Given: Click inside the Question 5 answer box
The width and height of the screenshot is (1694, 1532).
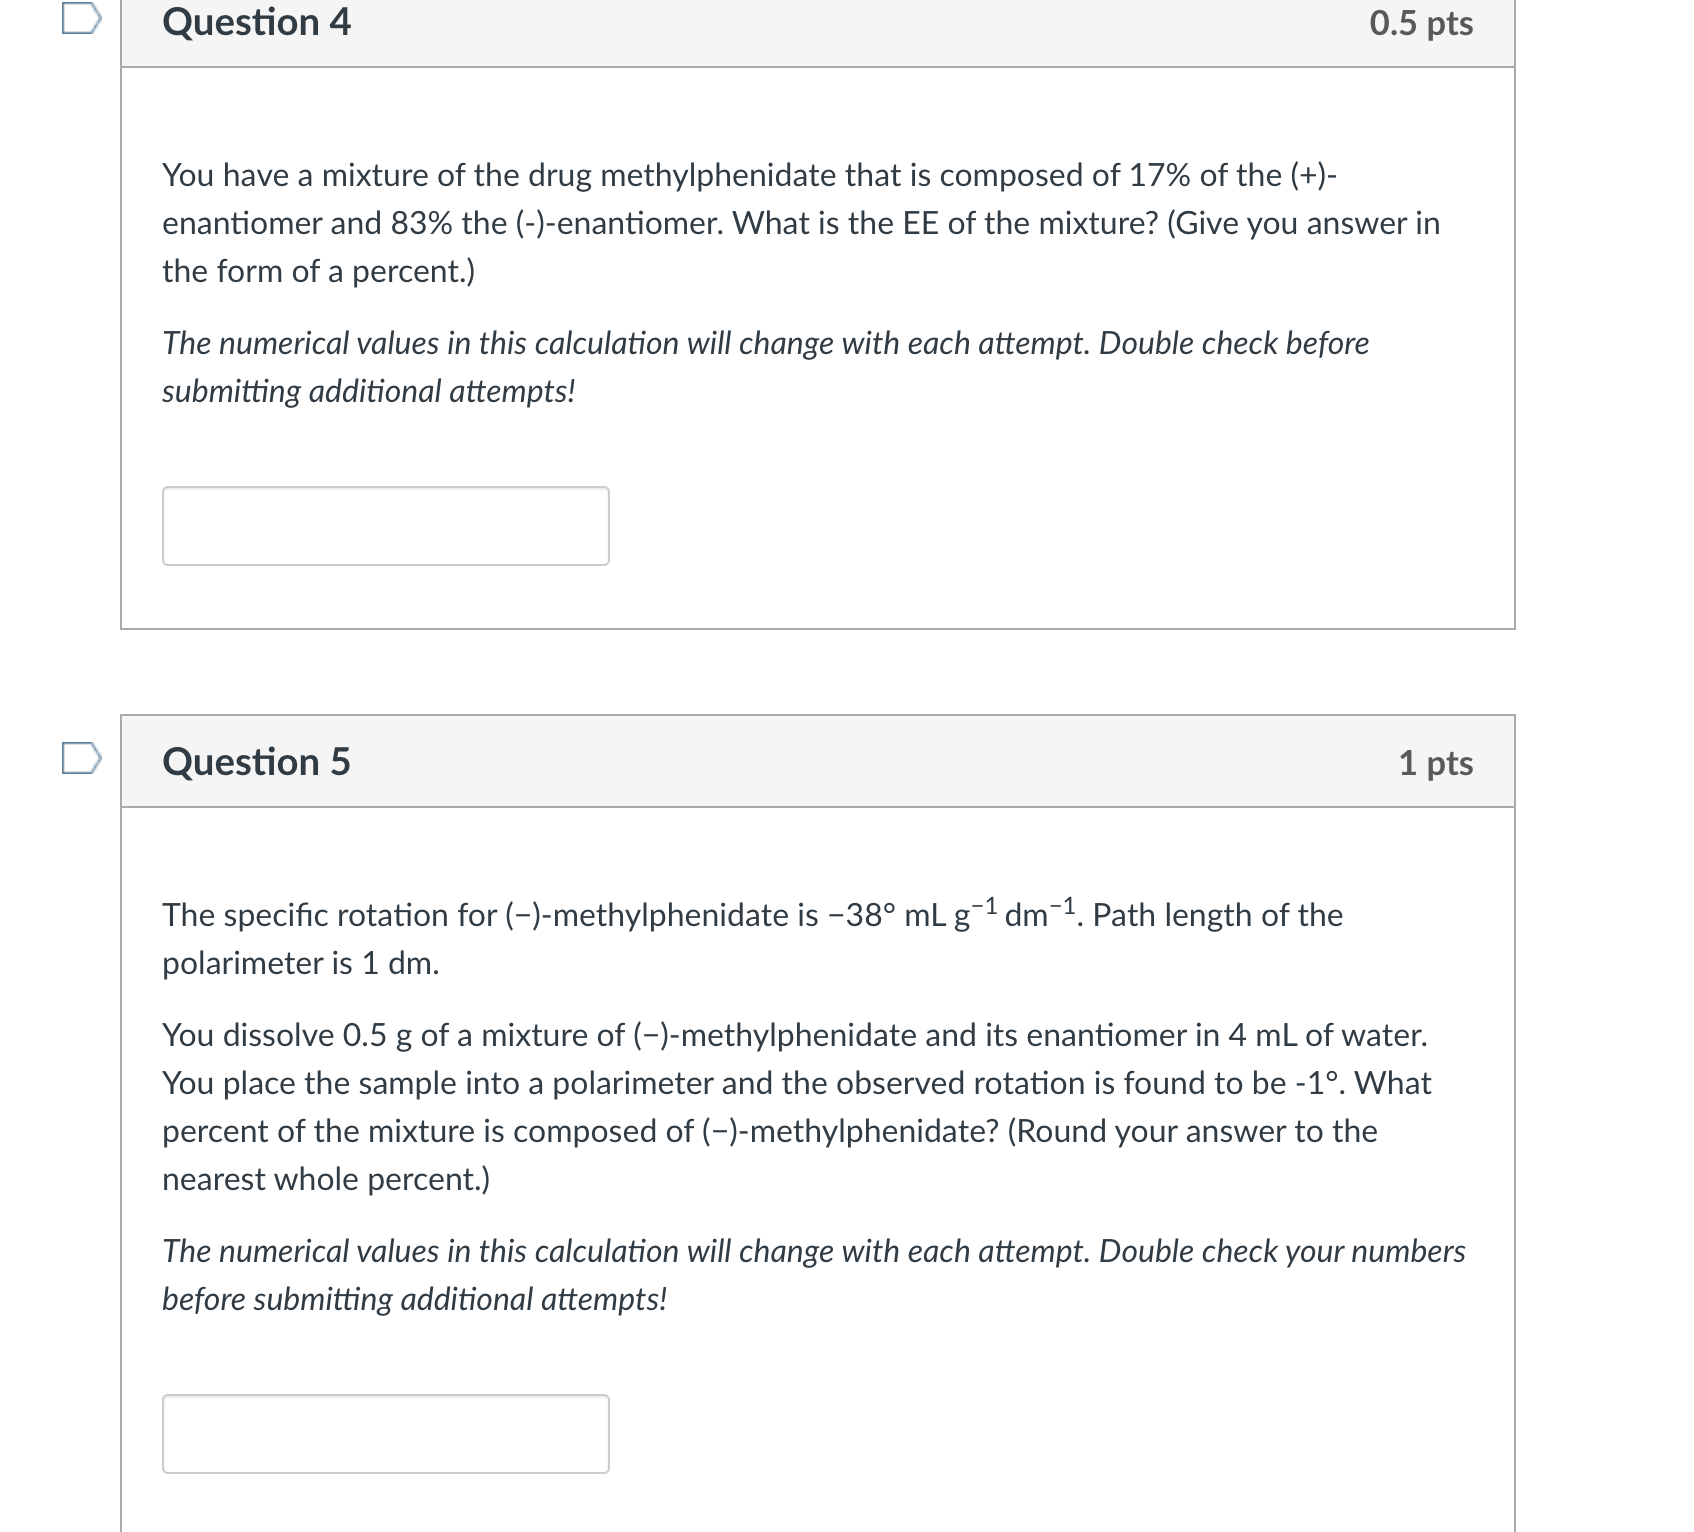Looking at the screenshot, I should point(385,1436).
